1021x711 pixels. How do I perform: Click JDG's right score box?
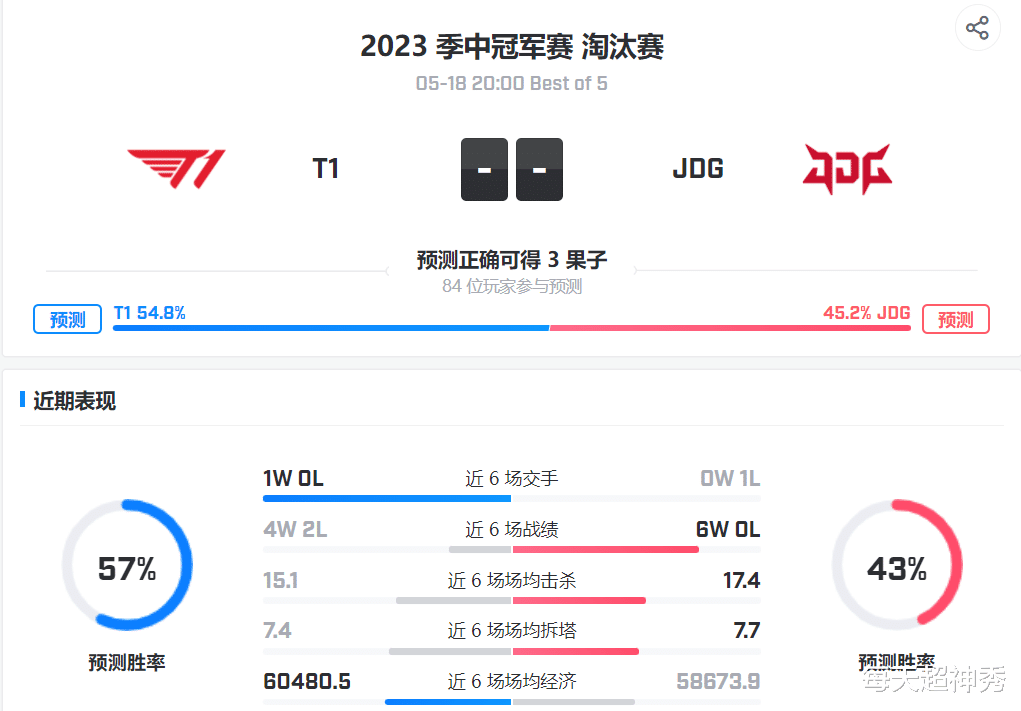tap(539, 169)
